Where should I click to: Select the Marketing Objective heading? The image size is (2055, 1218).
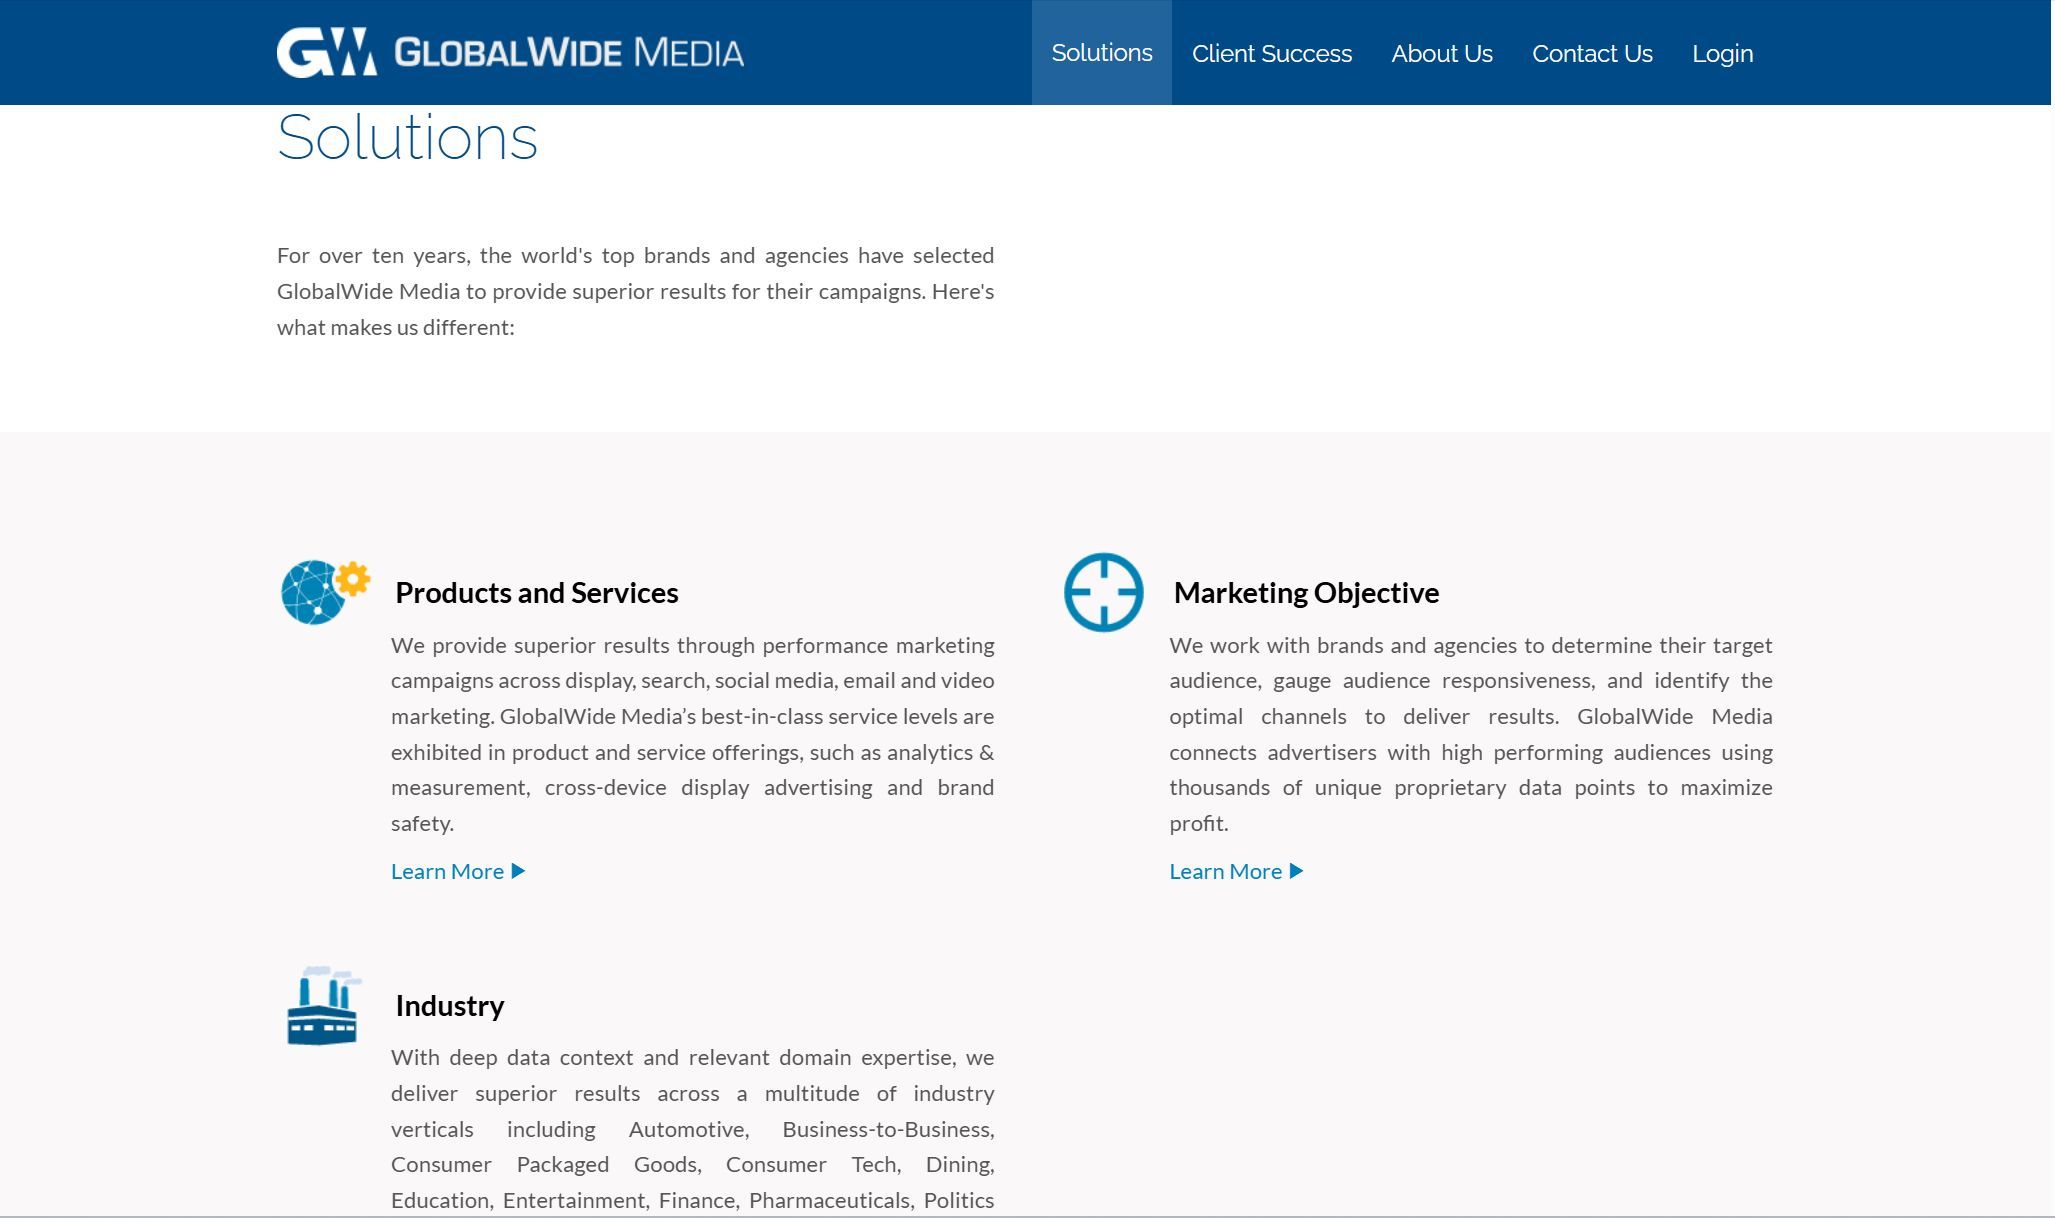click(1306, 593)
